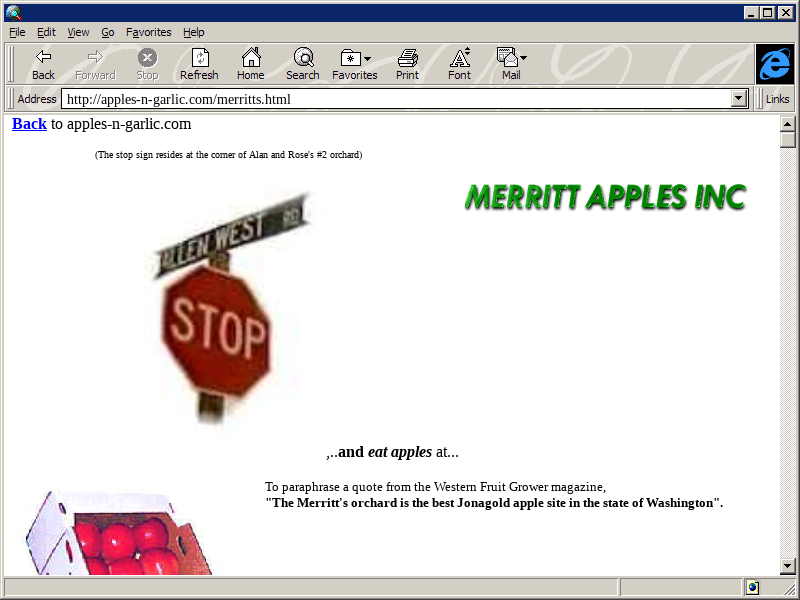
Task: Open the View menu
Action: [78, 32]
